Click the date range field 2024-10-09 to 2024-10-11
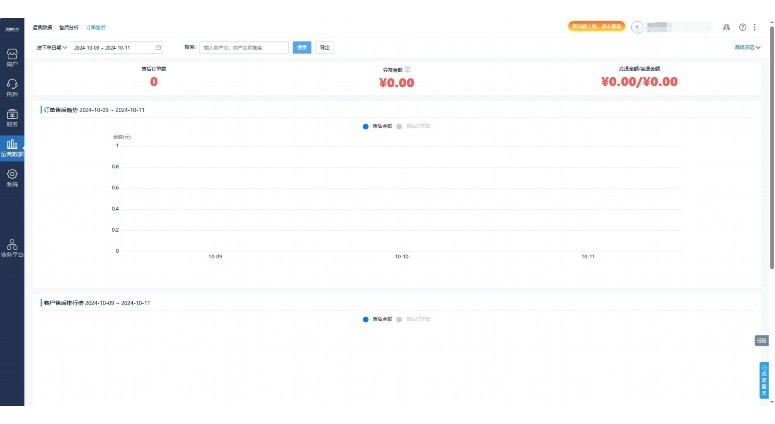The image size is (775, 424). 116,47
